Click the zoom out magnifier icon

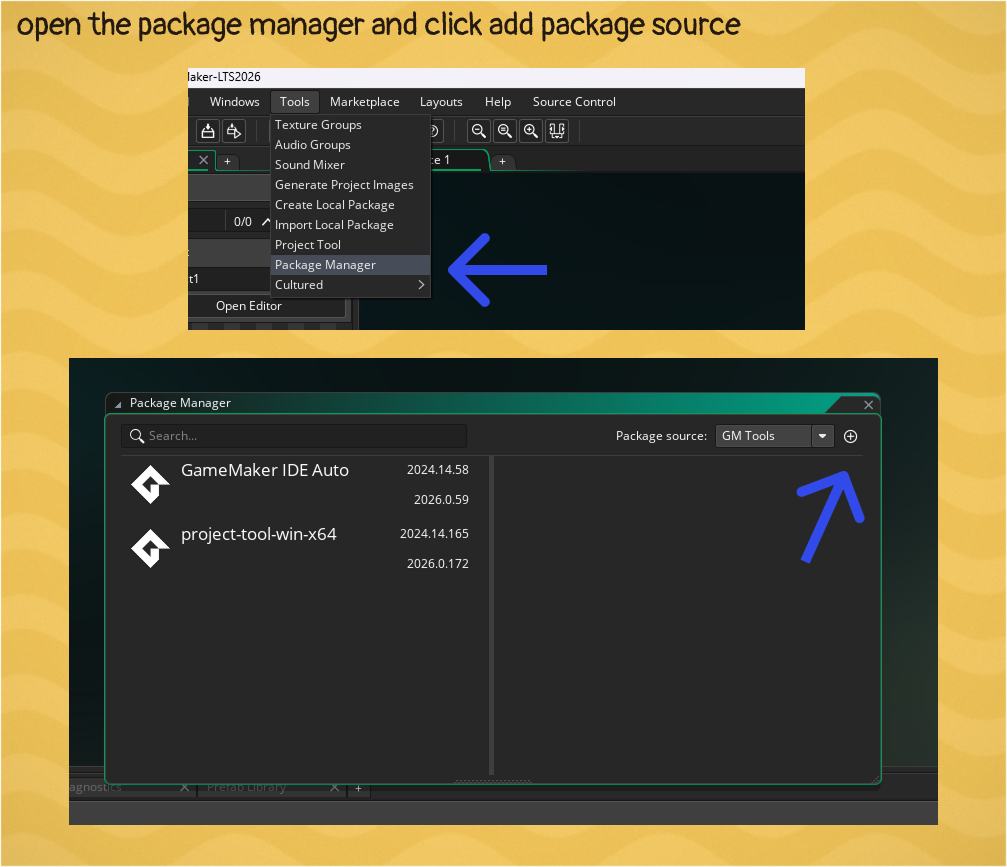tap(478, 131)
